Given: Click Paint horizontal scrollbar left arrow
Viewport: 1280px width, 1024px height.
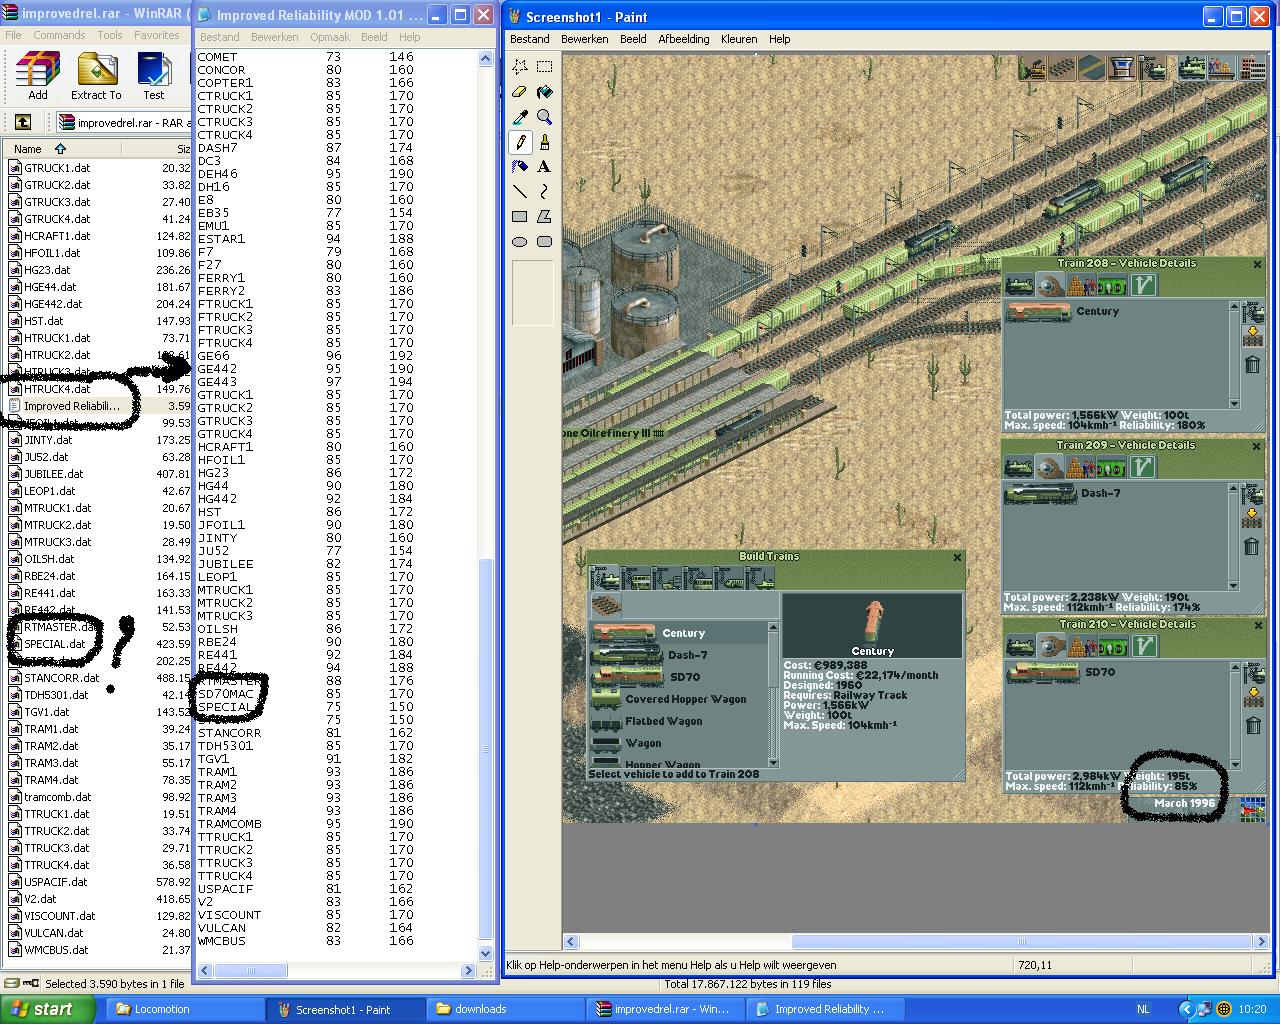Looking at the screenshot, I should pyautogui.click(x=572, y=941).
